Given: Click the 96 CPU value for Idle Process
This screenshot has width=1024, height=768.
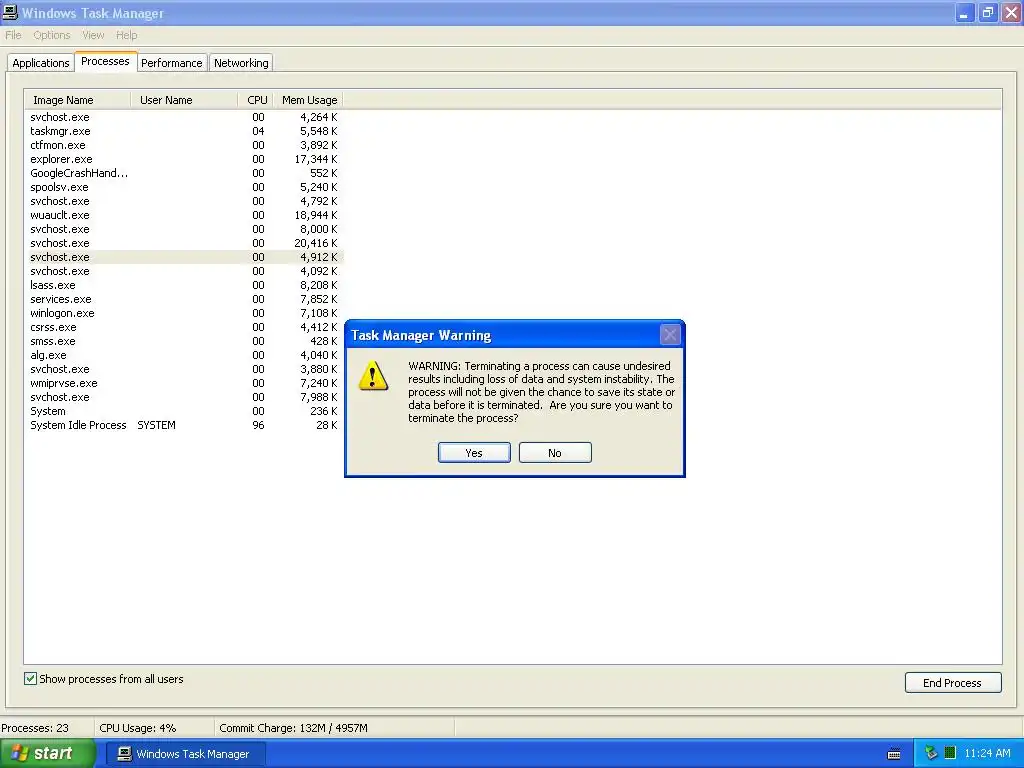Looking at the screenshot, I should (259, 425).
